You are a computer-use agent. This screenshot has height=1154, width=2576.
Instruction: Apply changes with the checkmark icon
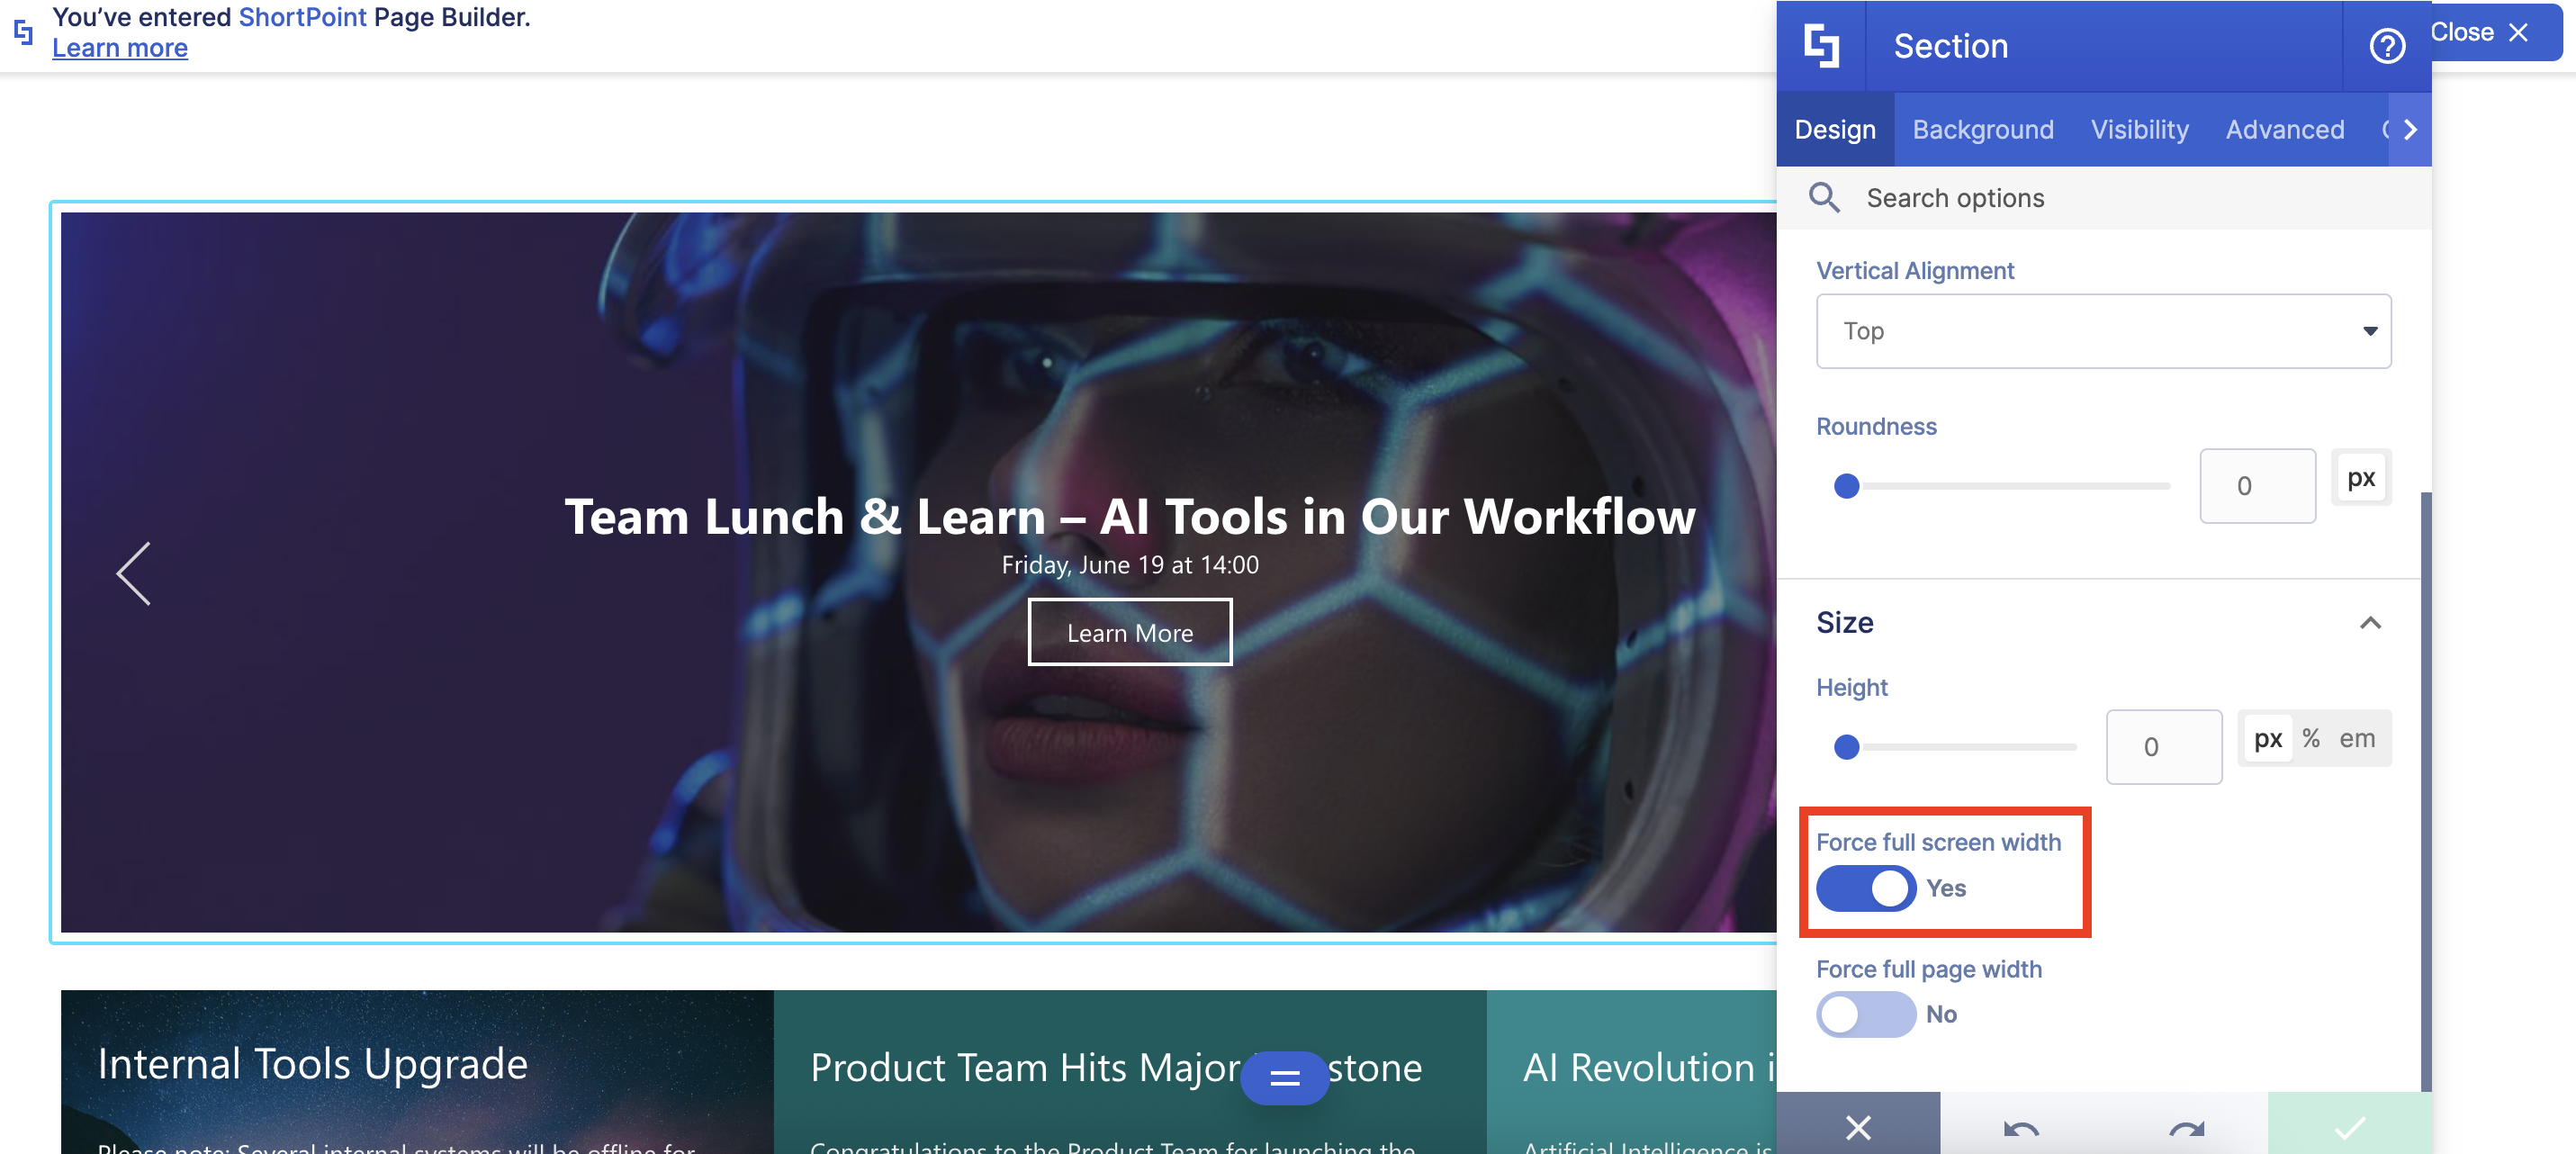point(2349,1128)
